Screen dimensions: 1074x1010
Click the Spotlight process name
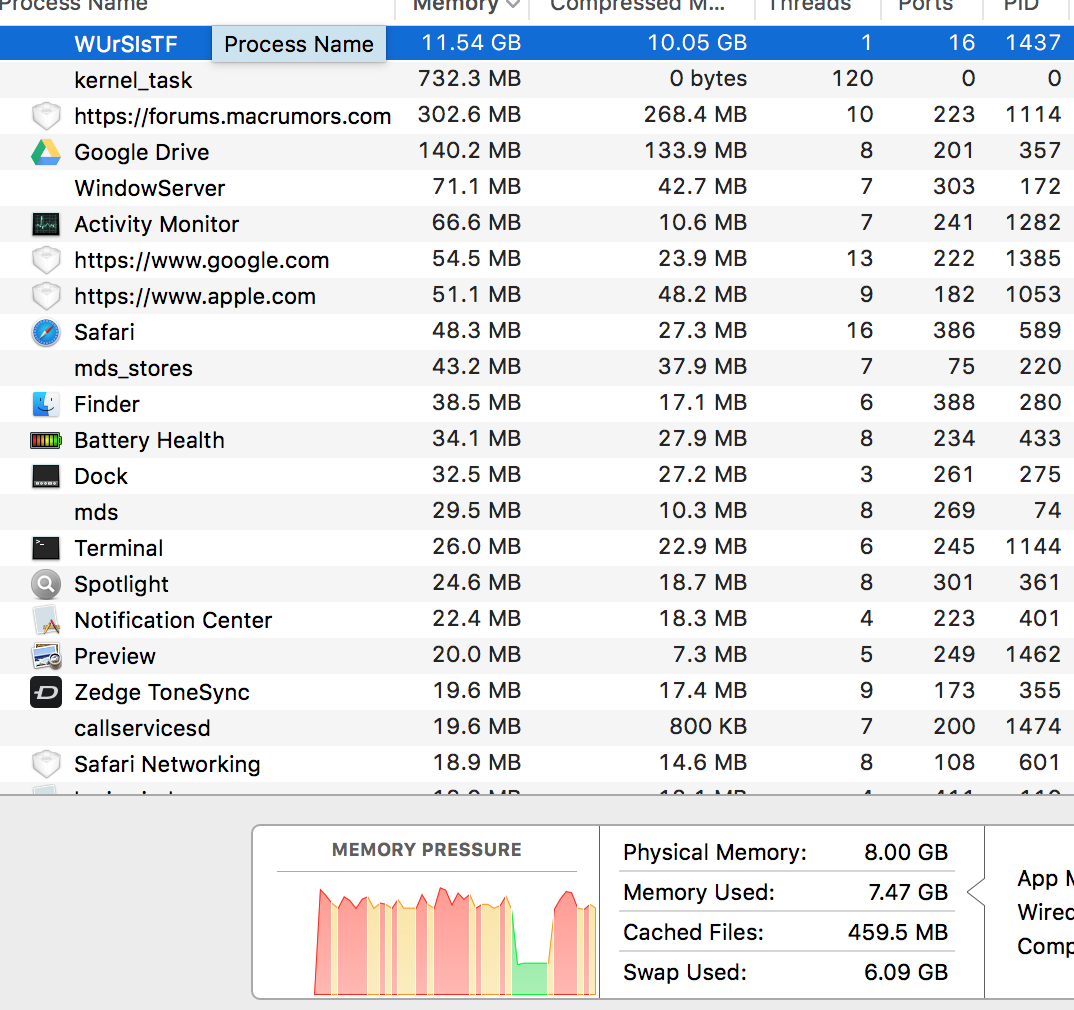tap(121, 584)
